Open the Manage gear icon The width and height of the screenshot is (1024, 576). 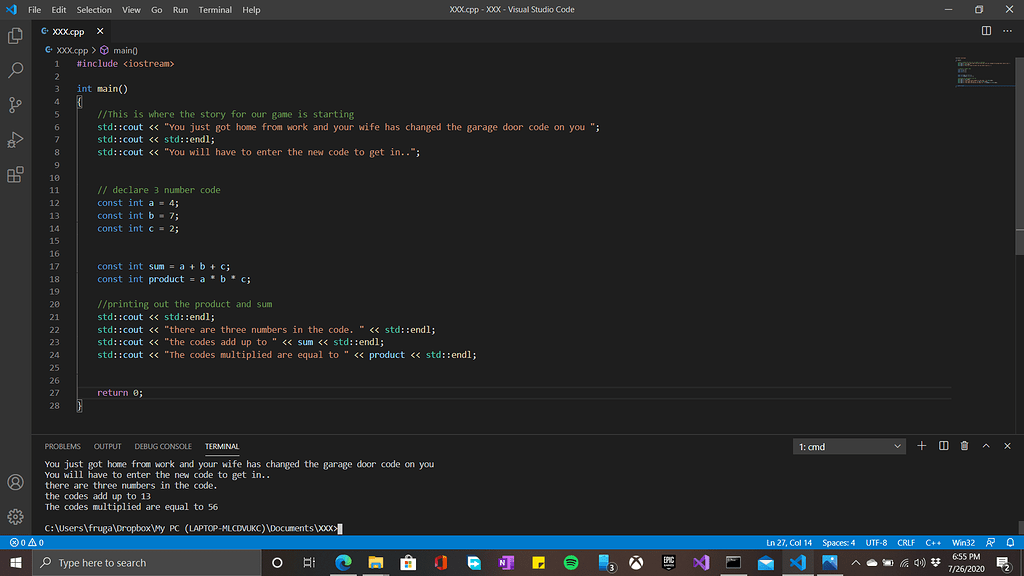point(15,517)
